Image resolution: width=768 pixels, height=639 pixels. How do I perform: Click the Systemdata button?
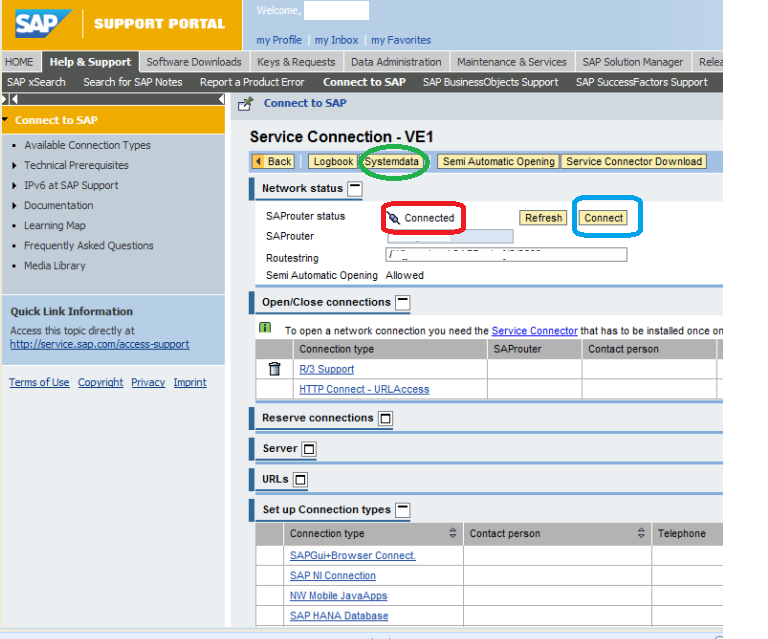pyautogui.click(x=391, y=162)
